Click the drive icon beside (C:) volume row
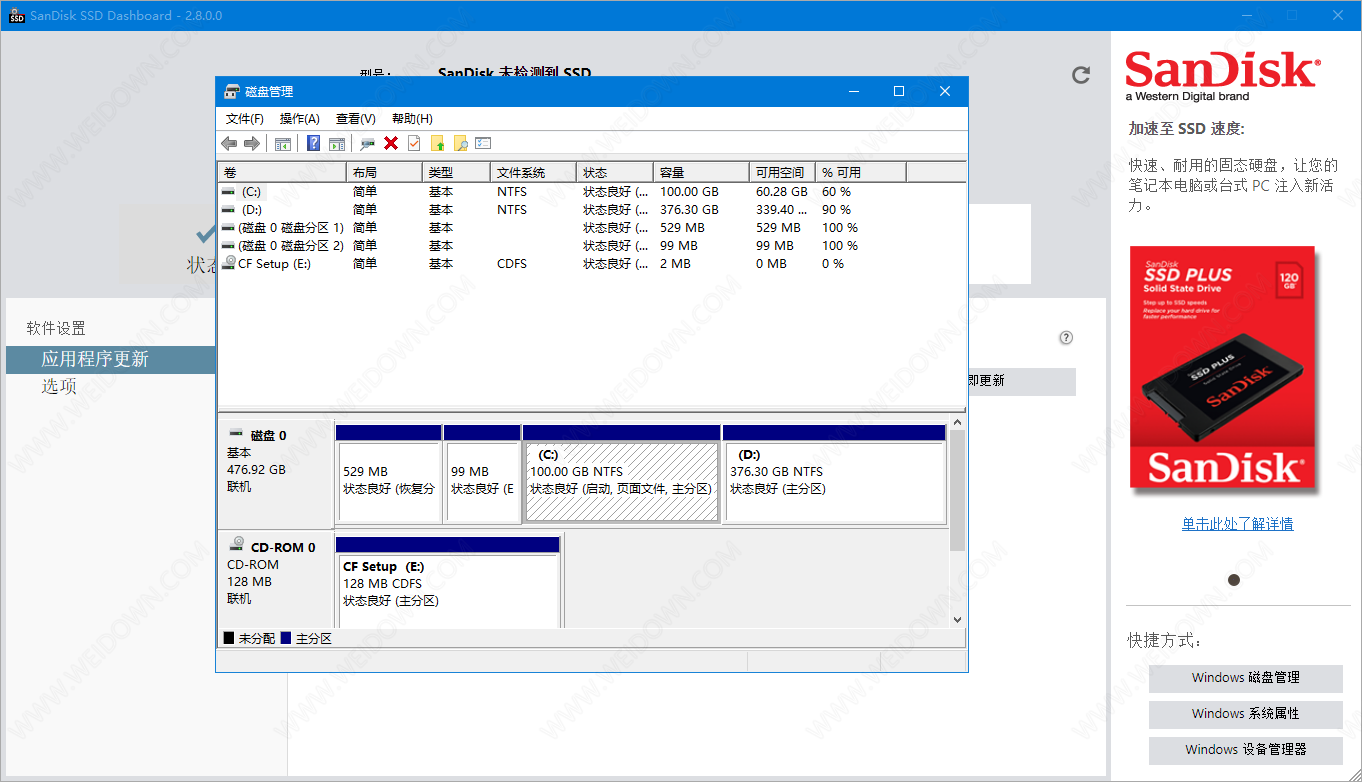Image resolution: width=1362 pixels, height=782 pixels. [x=229, y=191]
